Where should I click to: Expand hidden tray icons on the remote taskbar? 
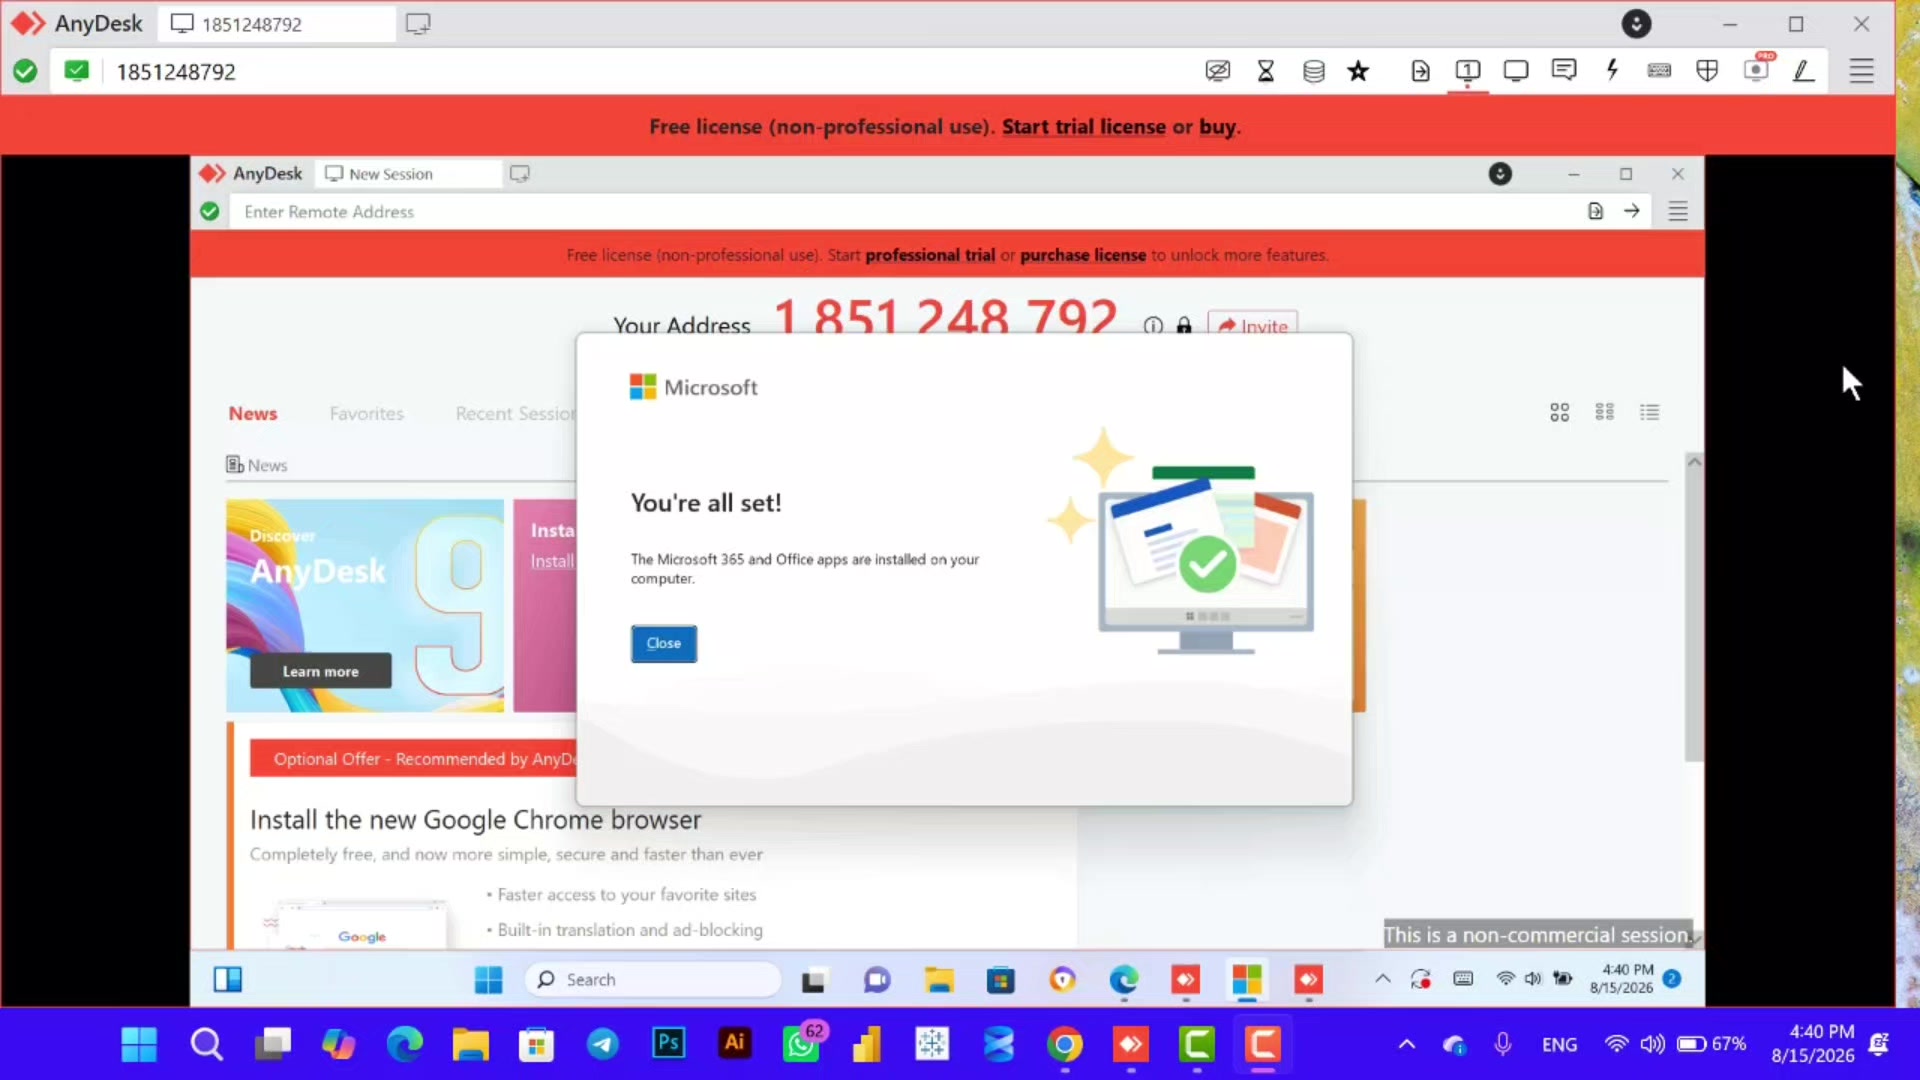pyautogui.click(x=1383, y=979)
